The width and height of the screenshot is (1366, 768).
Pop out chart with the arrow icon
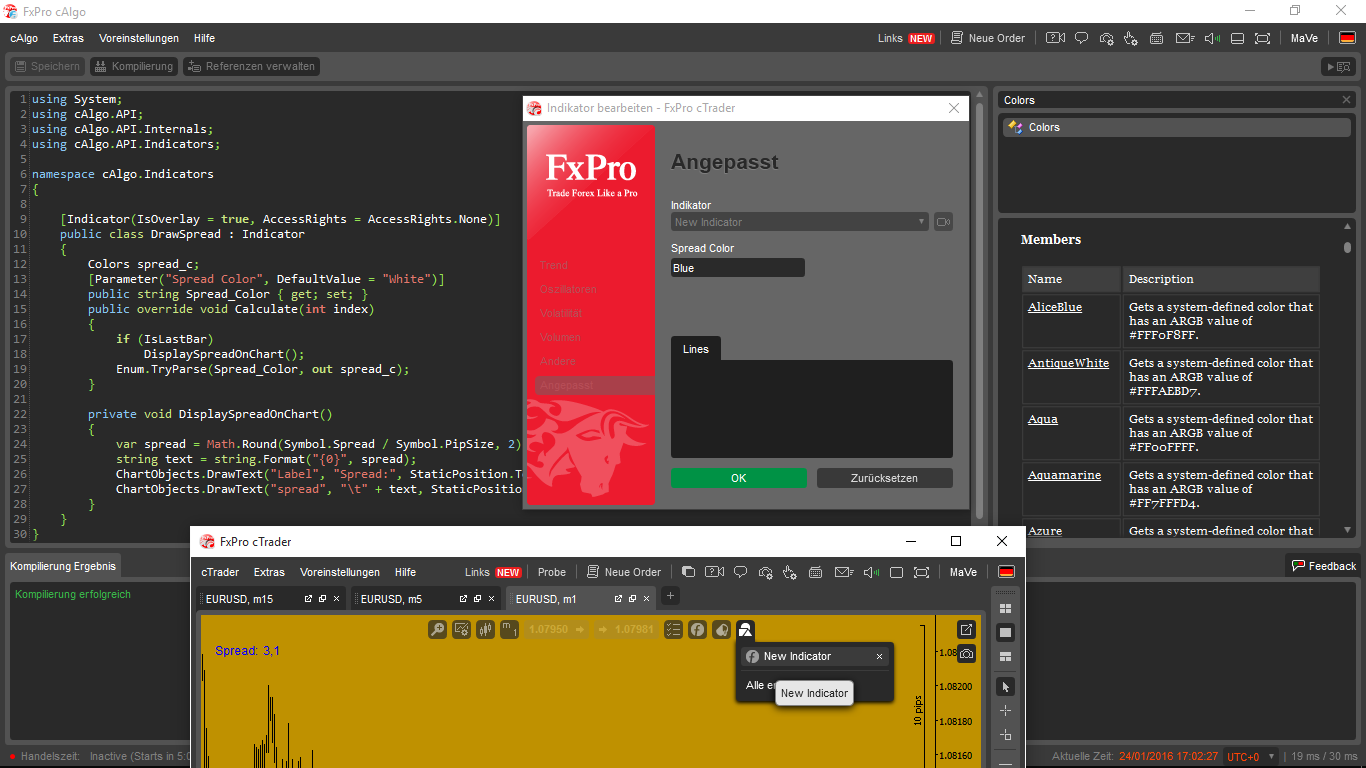click(x=966, y=629)
